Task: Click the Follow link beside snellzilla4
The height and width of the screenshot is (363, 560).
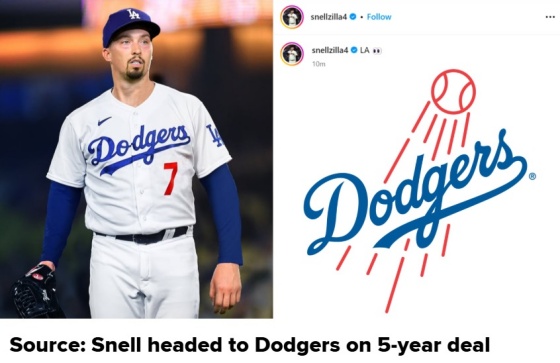Action: [x=379, y=17]
